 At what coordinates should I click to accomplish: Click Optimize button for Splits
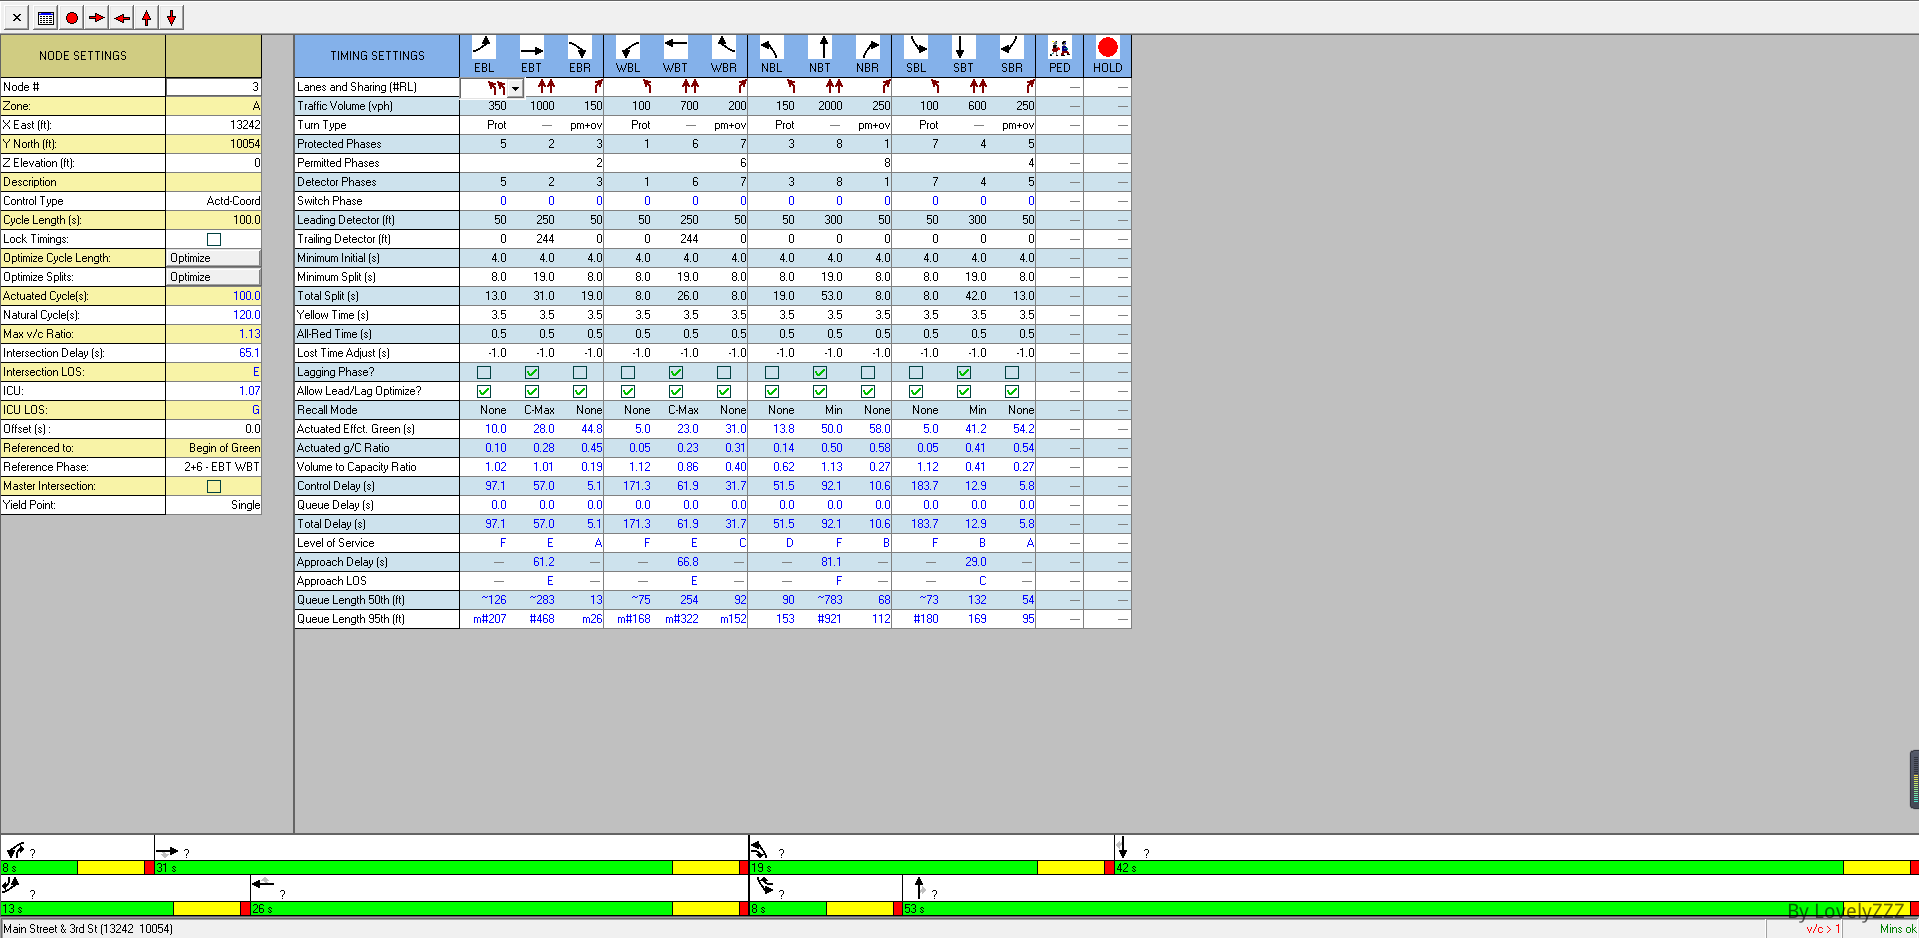tap(213, 277)
